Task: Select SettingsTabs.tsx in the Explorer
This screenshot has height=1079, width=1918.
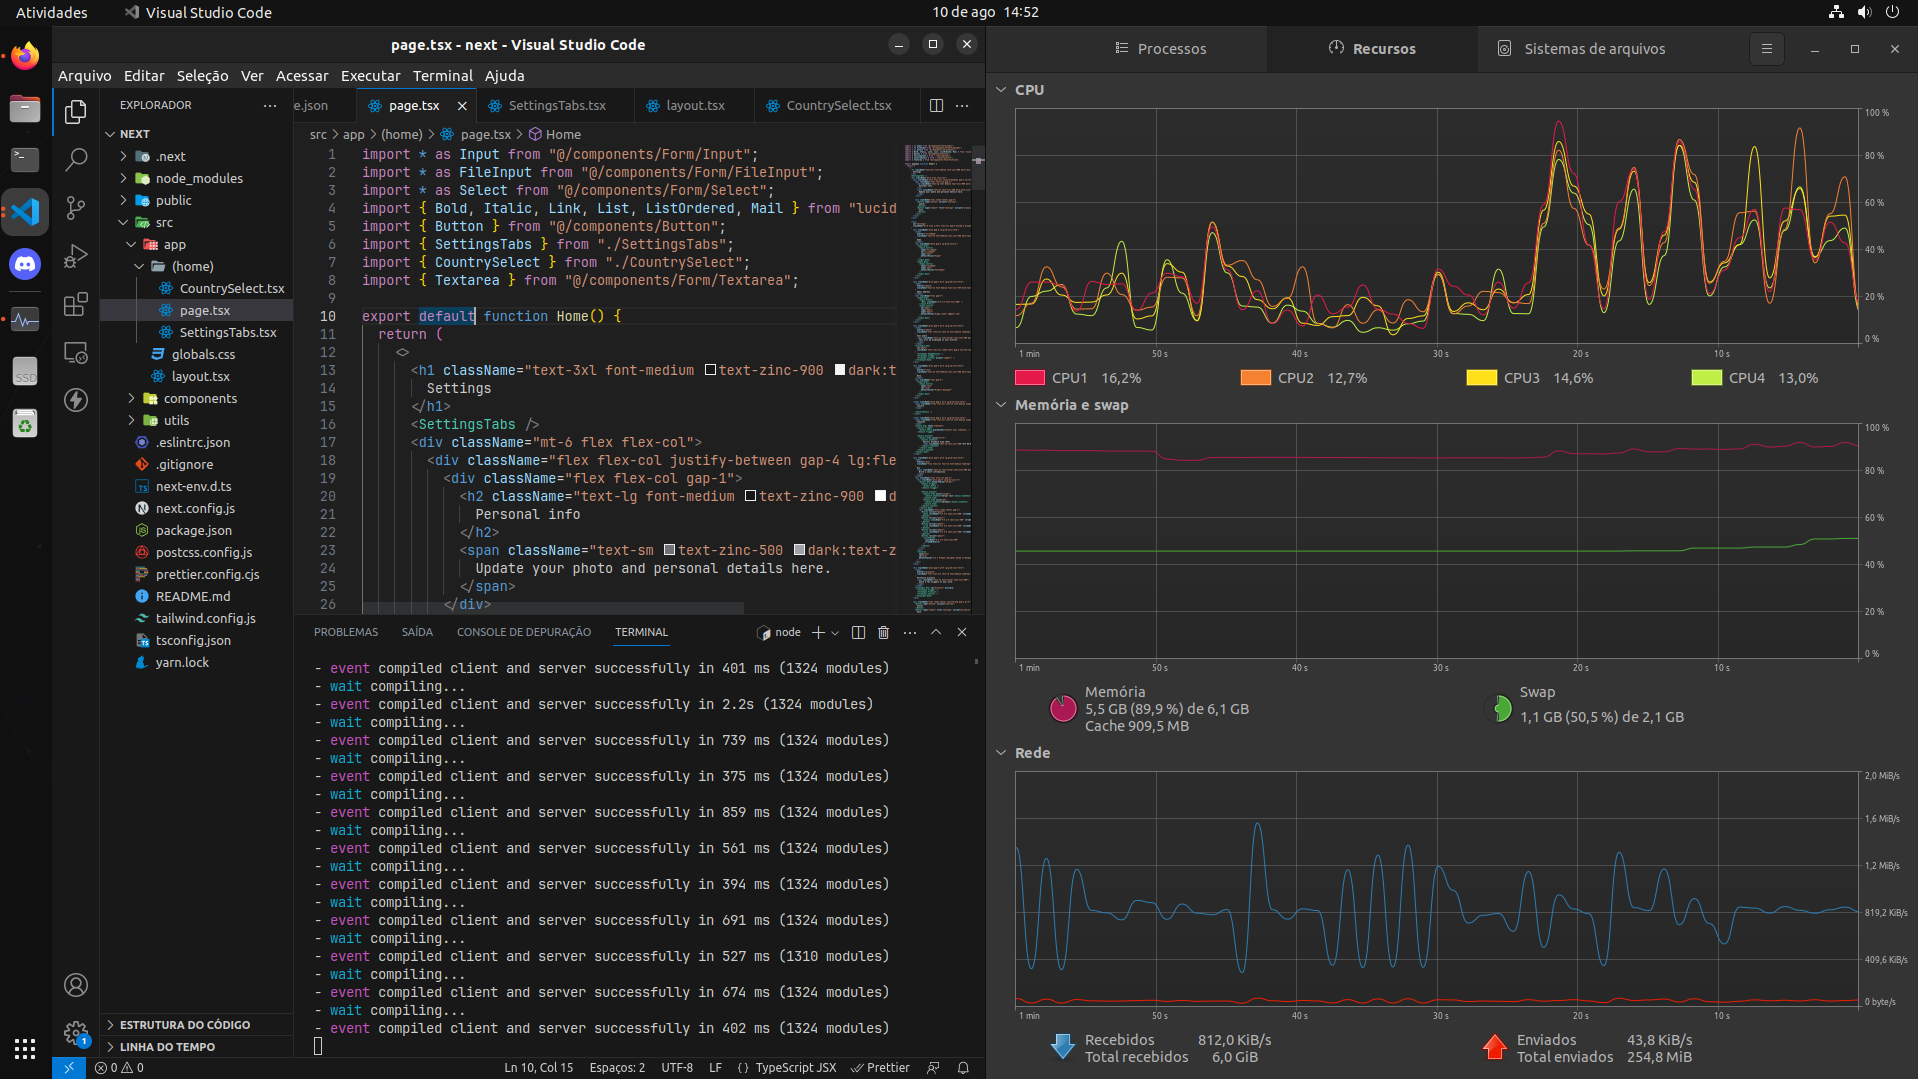Action: pyautogui.click(x=231, y=332)
